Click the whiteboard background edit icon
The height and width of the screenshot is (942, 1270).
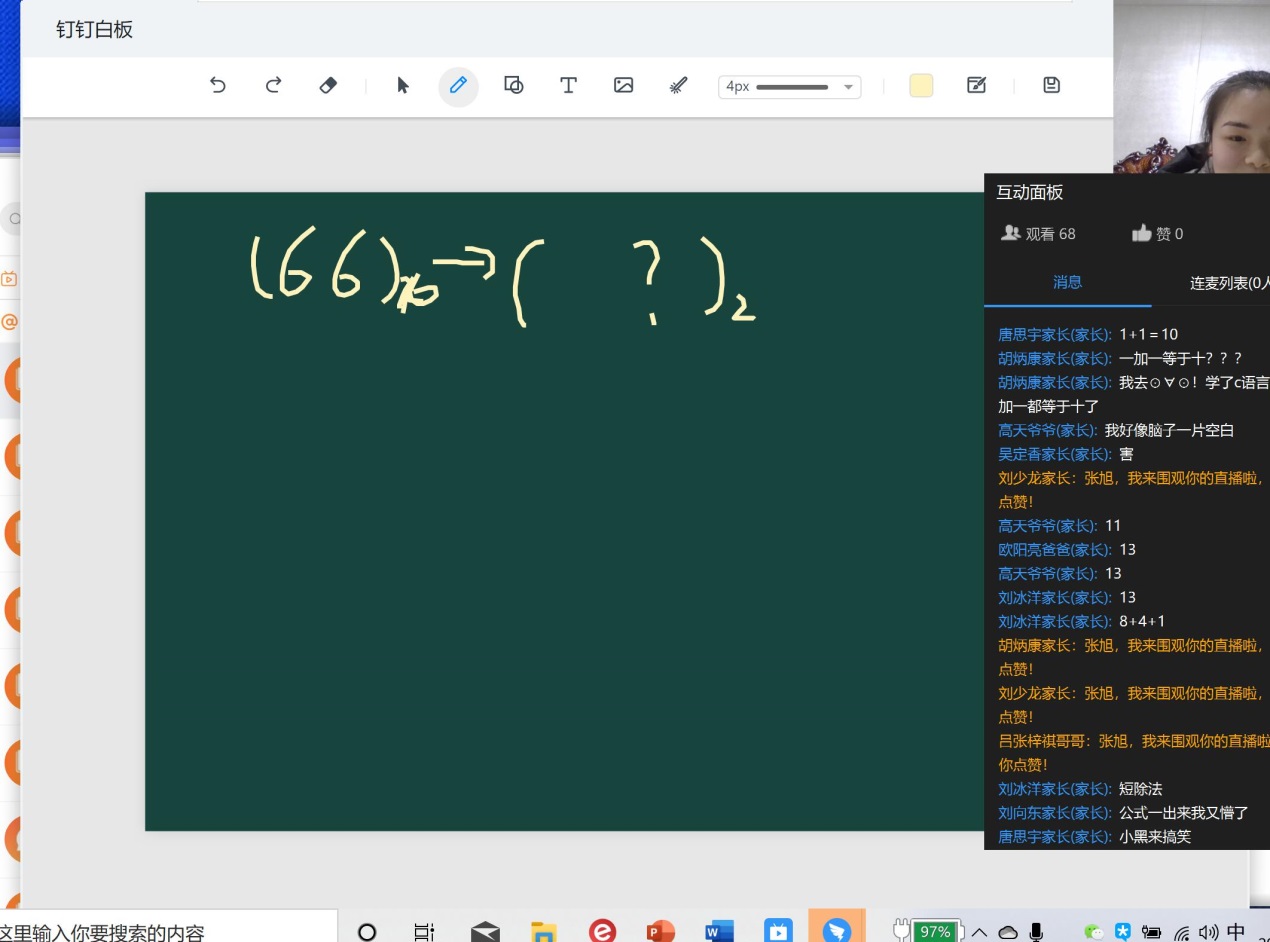pyautogui.click(x=977, y=86)
